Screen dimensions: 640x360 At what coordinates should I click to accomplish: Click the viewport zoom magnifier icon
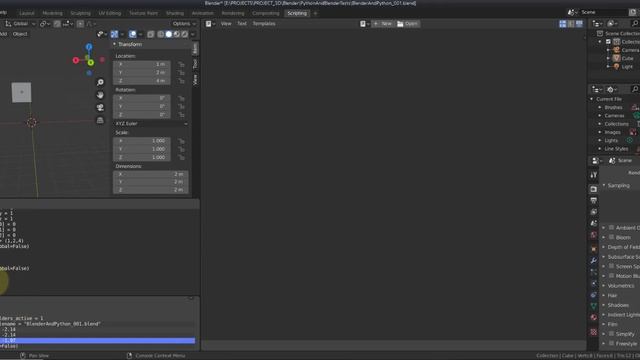point(100,82)
